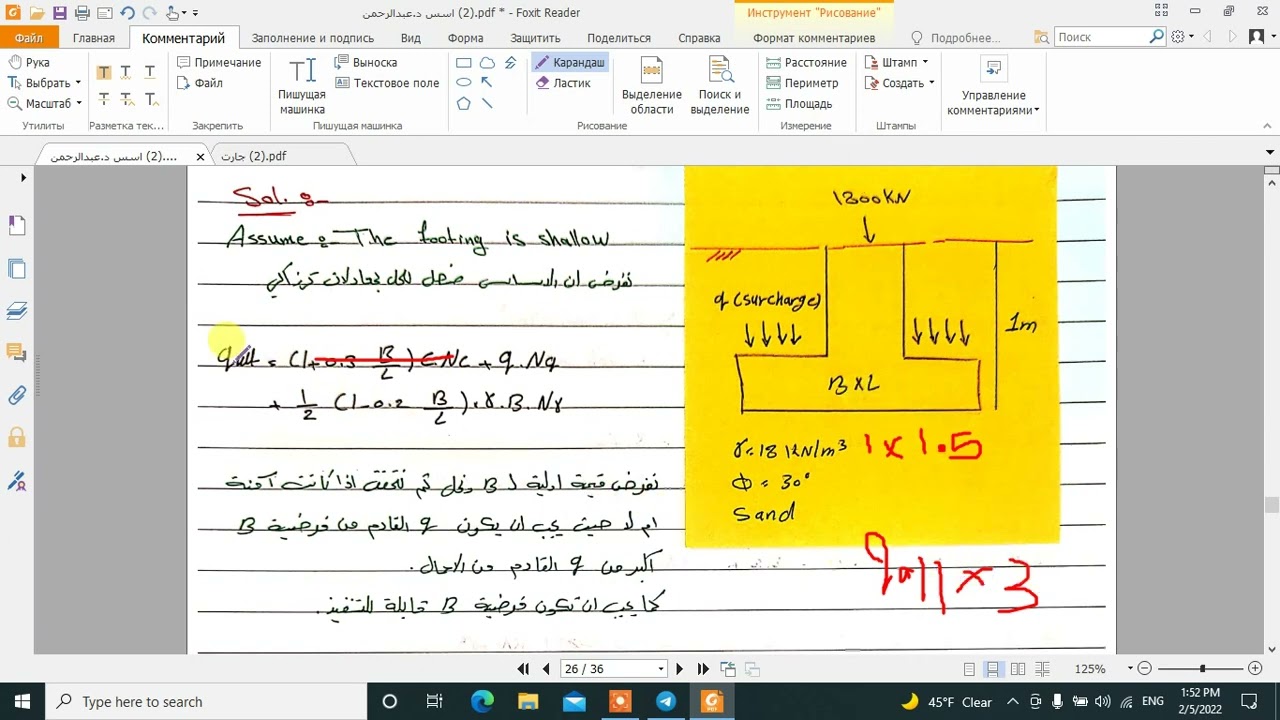This screenshot has width=1280, height=720.
Task: Go to next page arrow
Action: (680, 669)
